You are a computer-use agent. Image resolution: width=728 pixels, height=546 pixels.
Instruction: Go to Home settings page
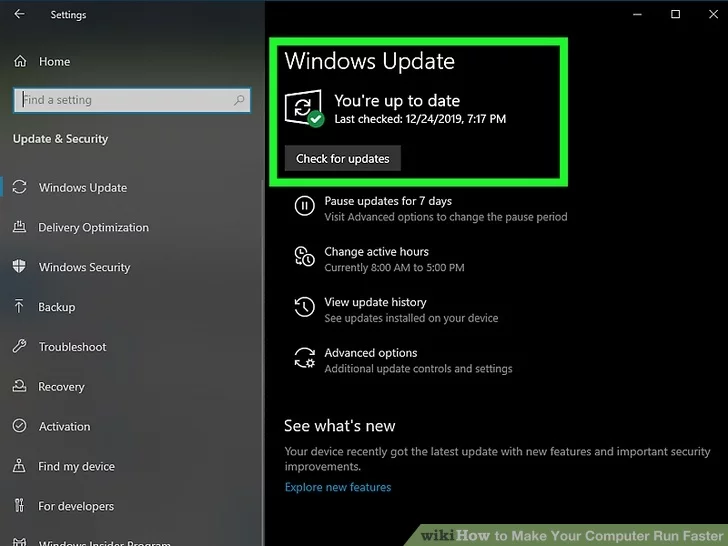pyautogui.click(x=54, y=62)
